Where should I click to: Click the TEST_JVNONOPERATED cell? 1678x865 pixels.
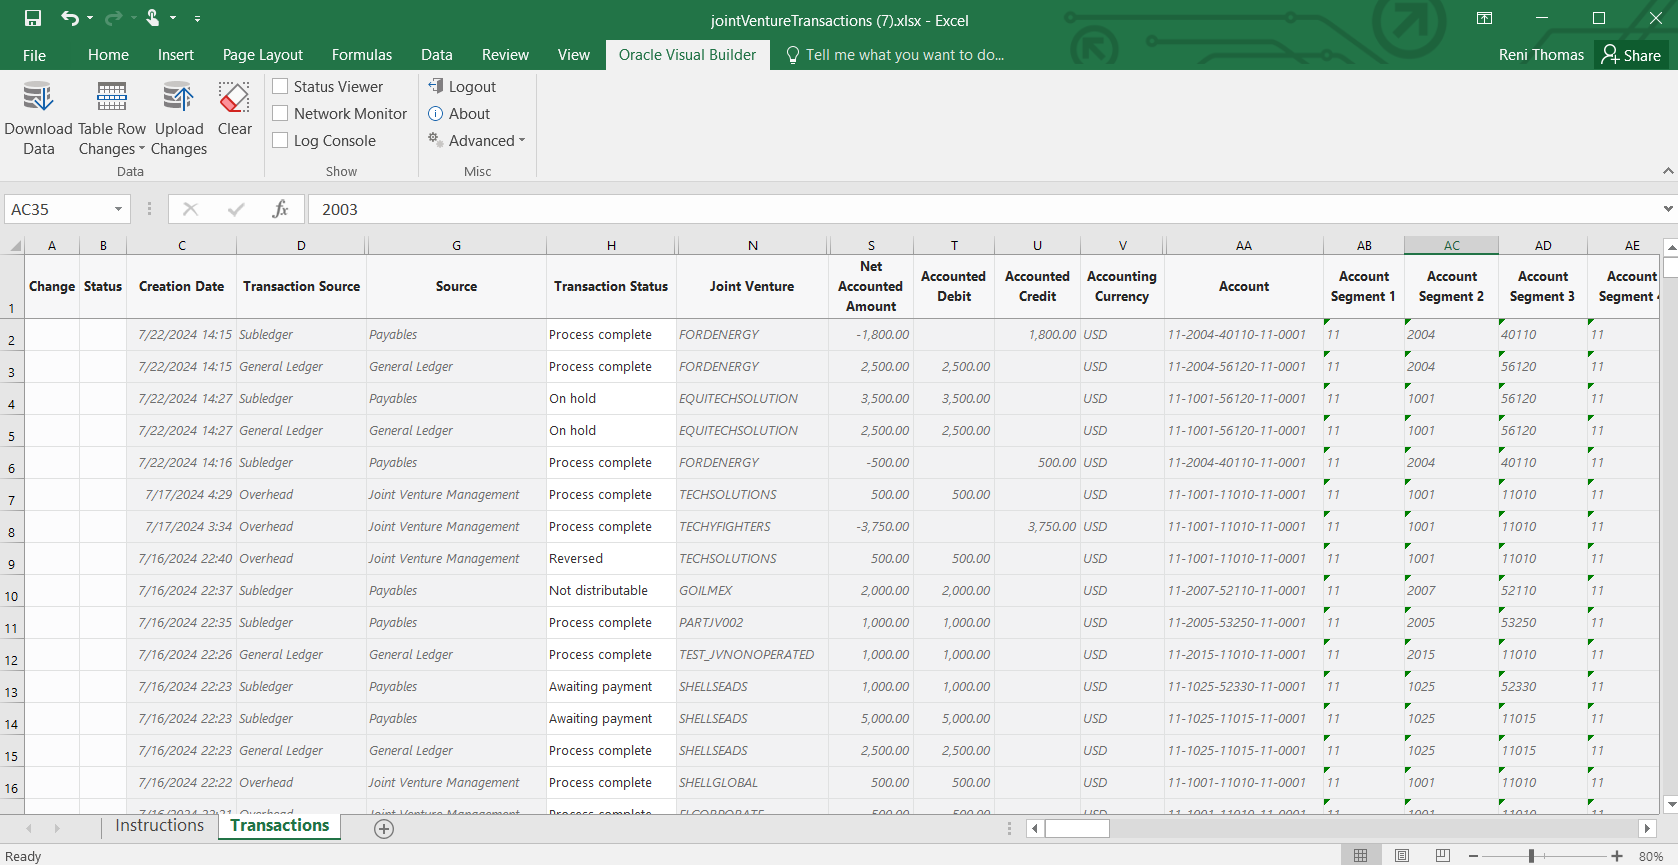pyautogui.click(x=752, y=655)
